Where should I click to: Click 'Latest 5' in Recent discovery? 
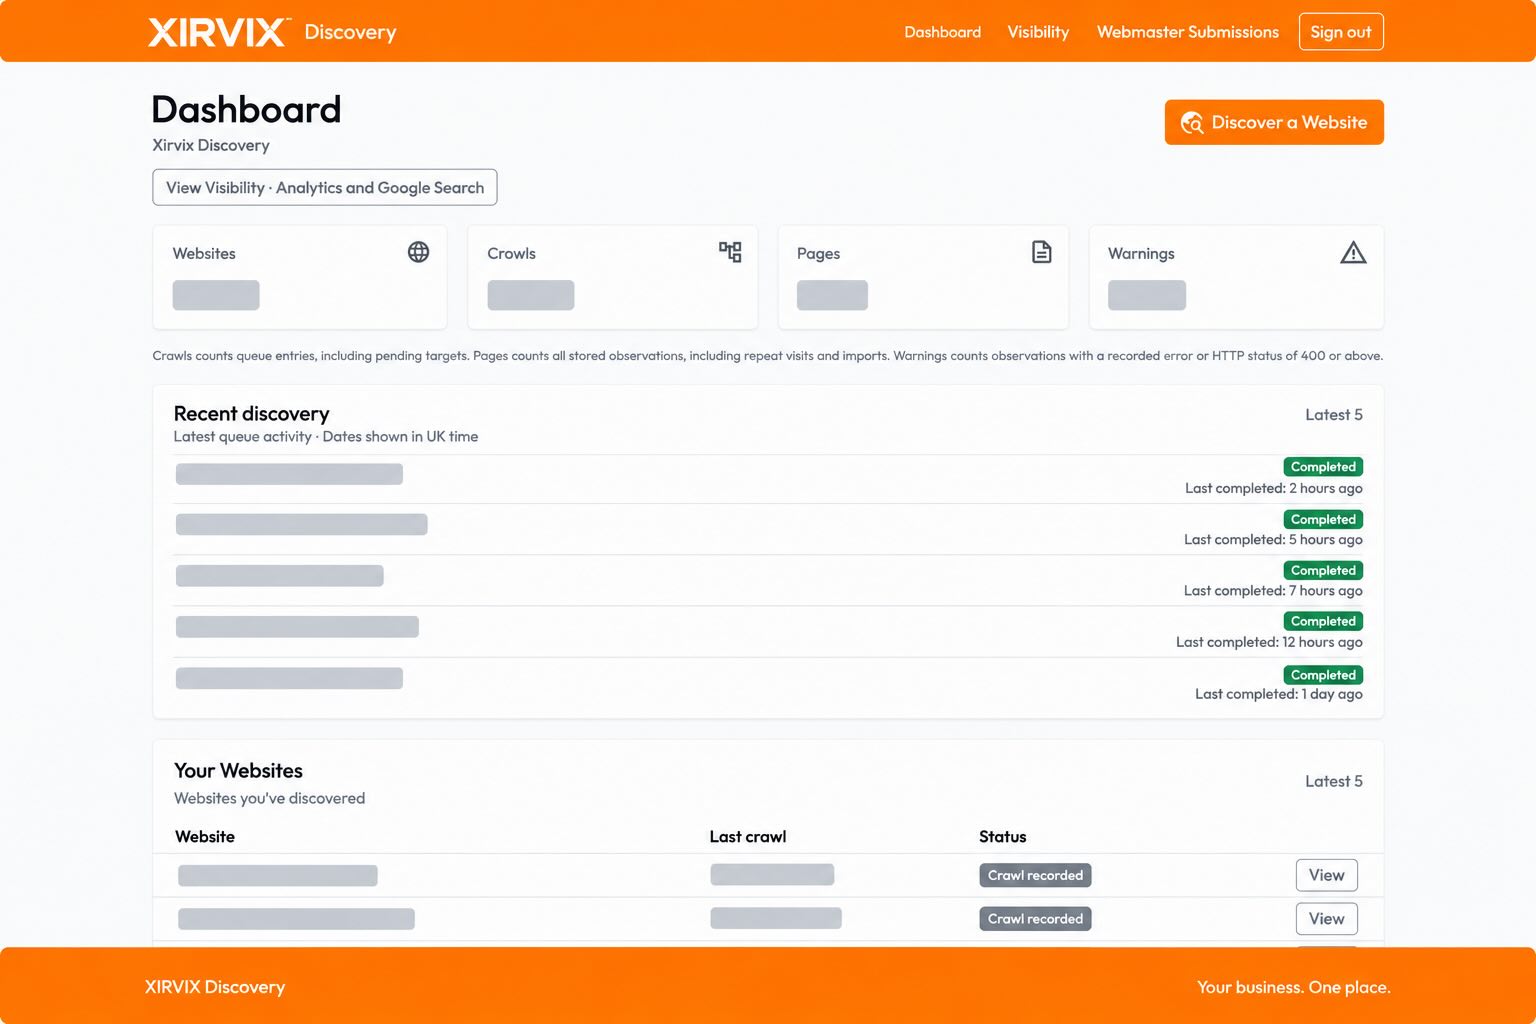coord(1333,415)
